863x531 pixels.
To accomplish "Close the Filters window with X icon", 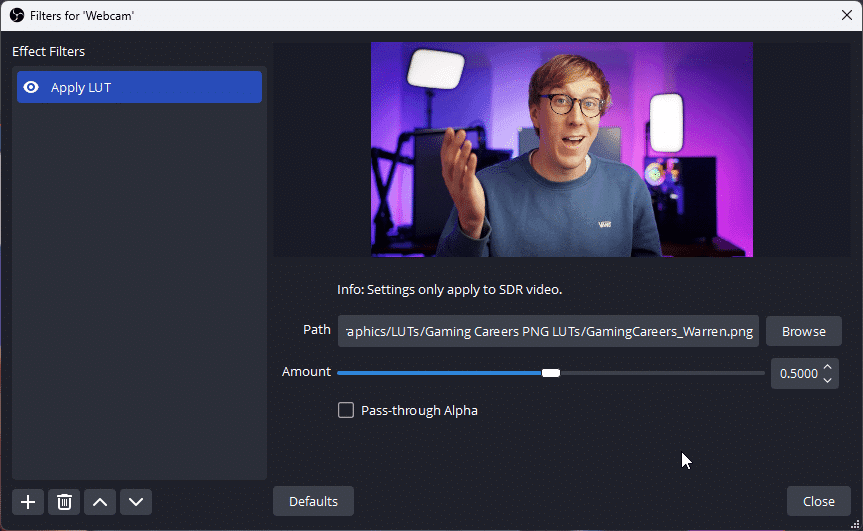I will click(x=846, y=14).
